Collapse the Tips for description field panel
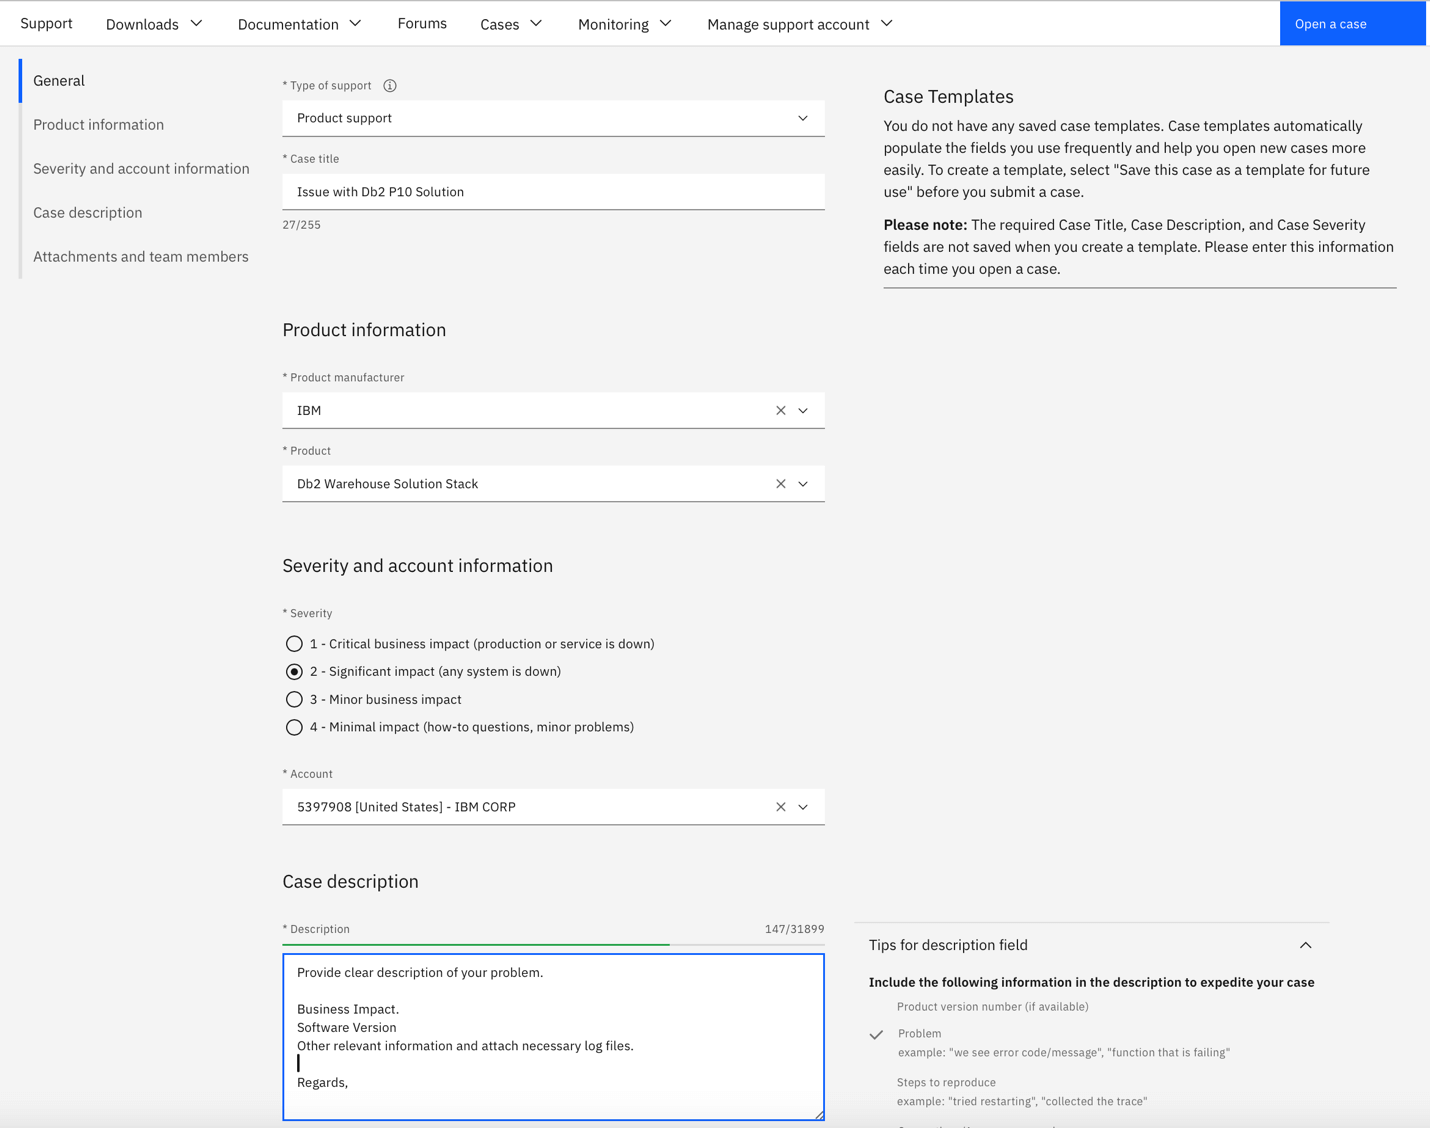1430x1128 pixels. (x=1305, y=945)
